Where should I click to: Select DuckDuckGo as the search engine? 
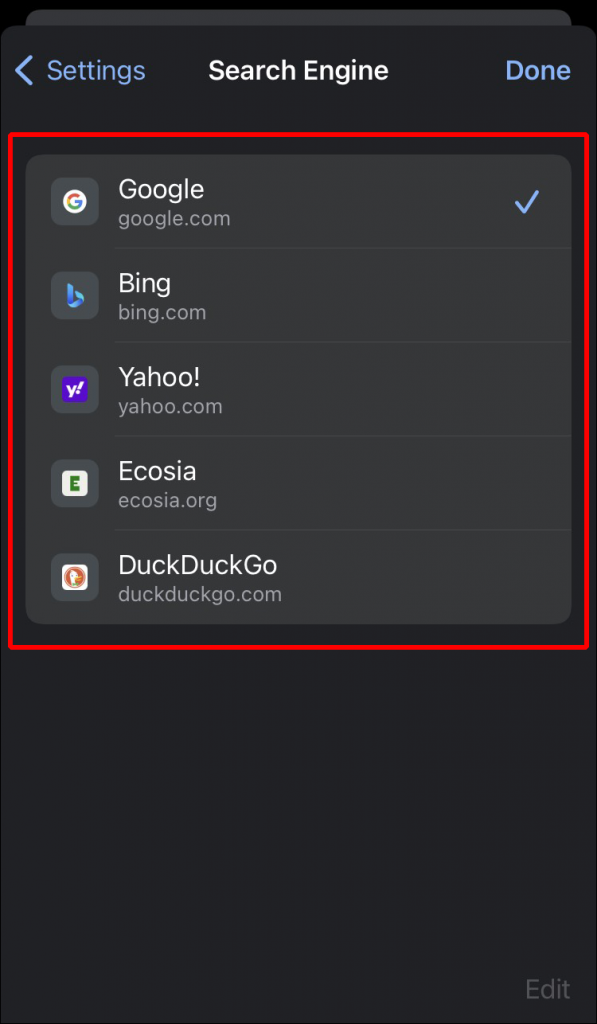point(298,577)
